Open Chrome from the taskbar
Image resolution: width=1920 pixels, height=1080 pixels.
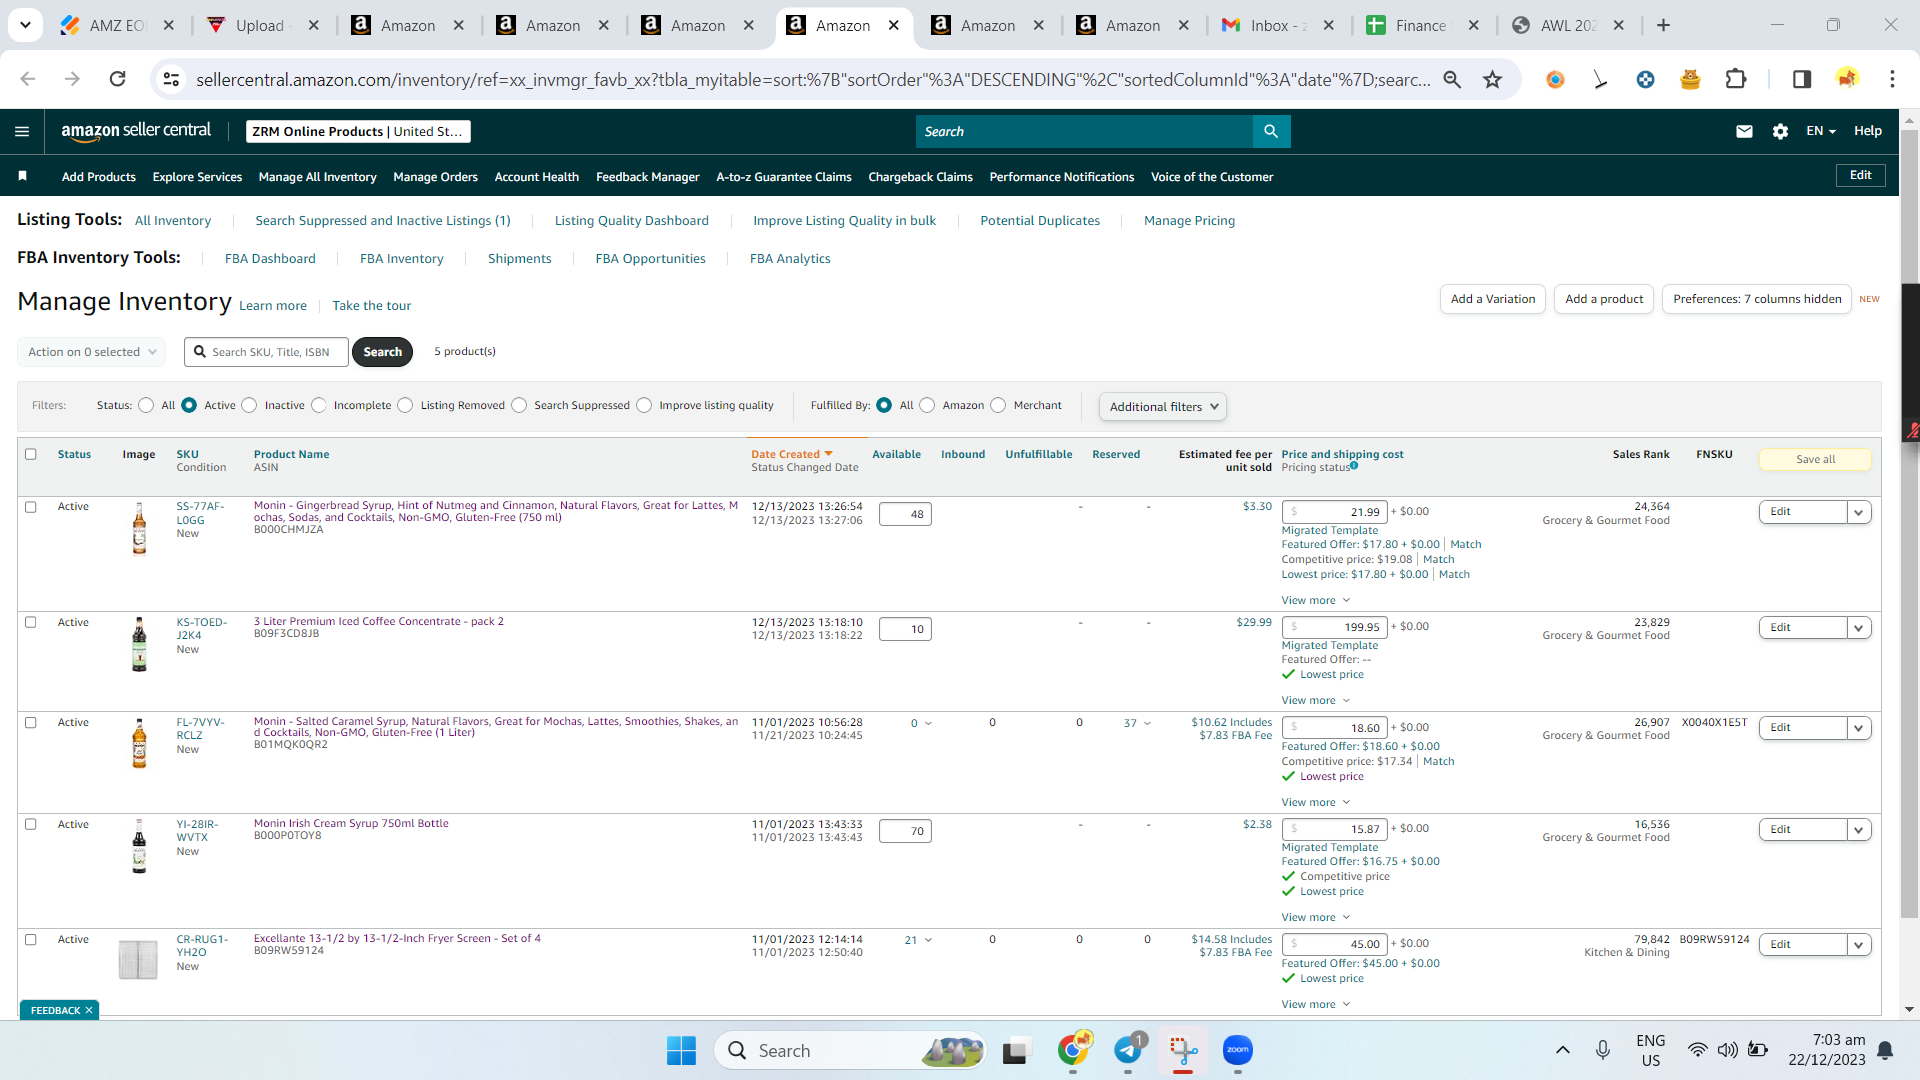coord(1073,1050)
